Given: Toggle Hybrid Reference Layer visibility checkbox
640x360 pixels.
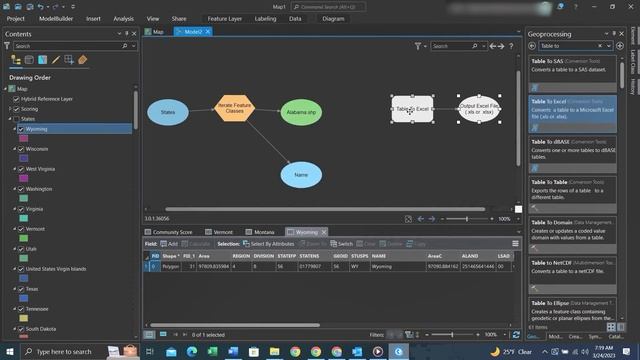Looking at the screenshot, I should tap(16, 99).
